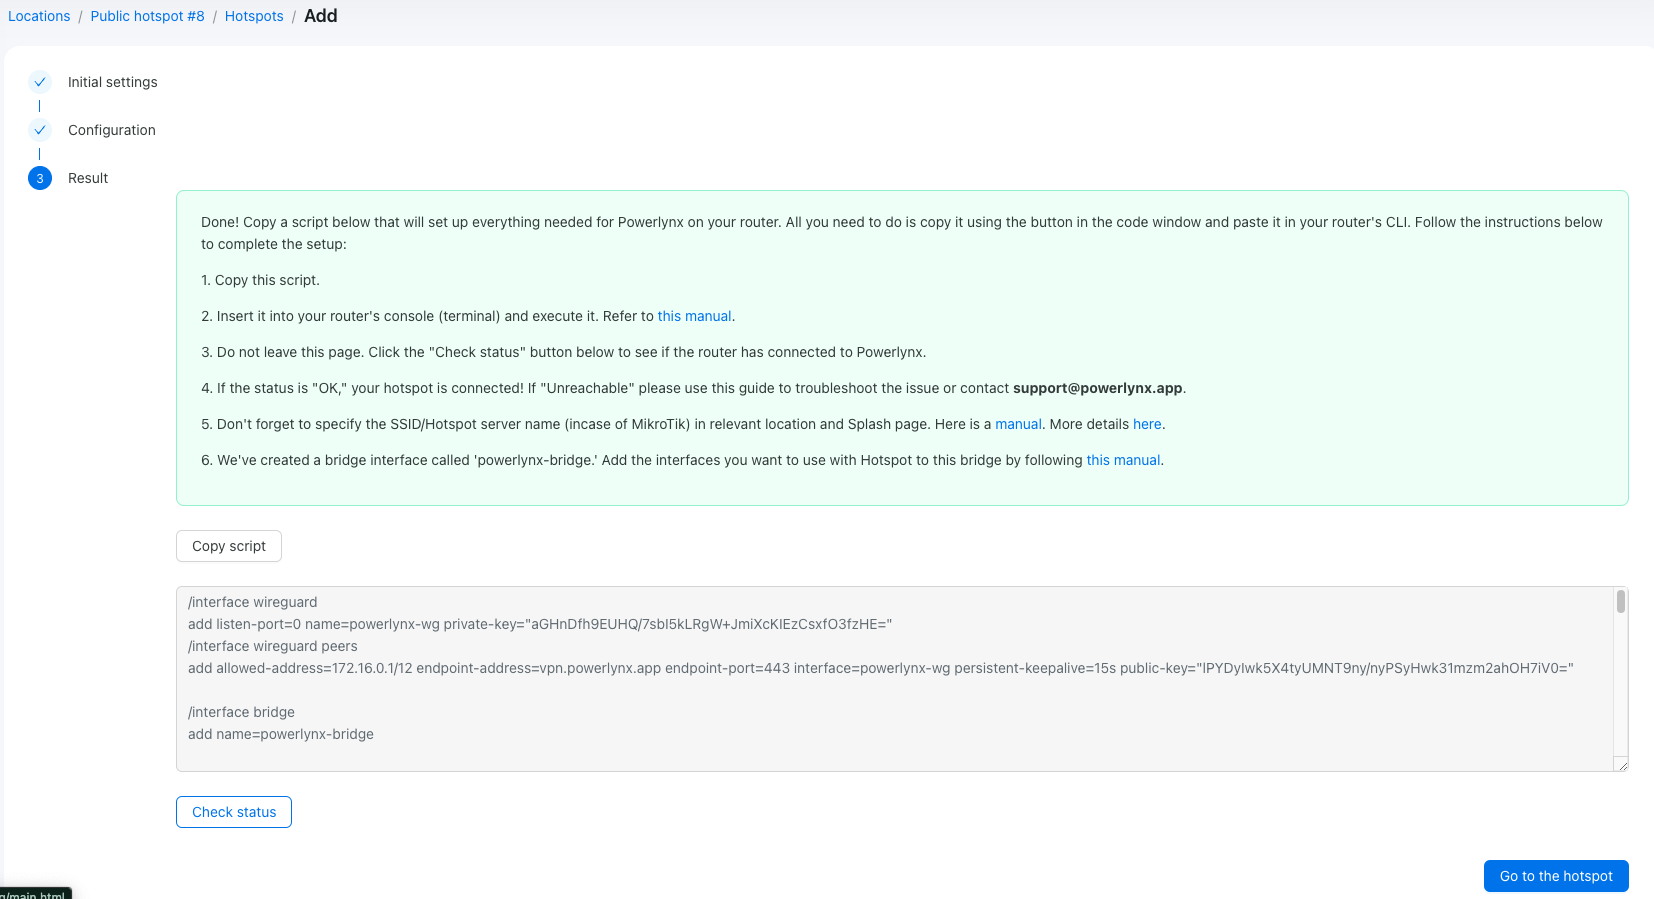Open the Locations breadcrumb link
Image resolution: width=1654 pixels, height=899 pixels.
[39, 16]
